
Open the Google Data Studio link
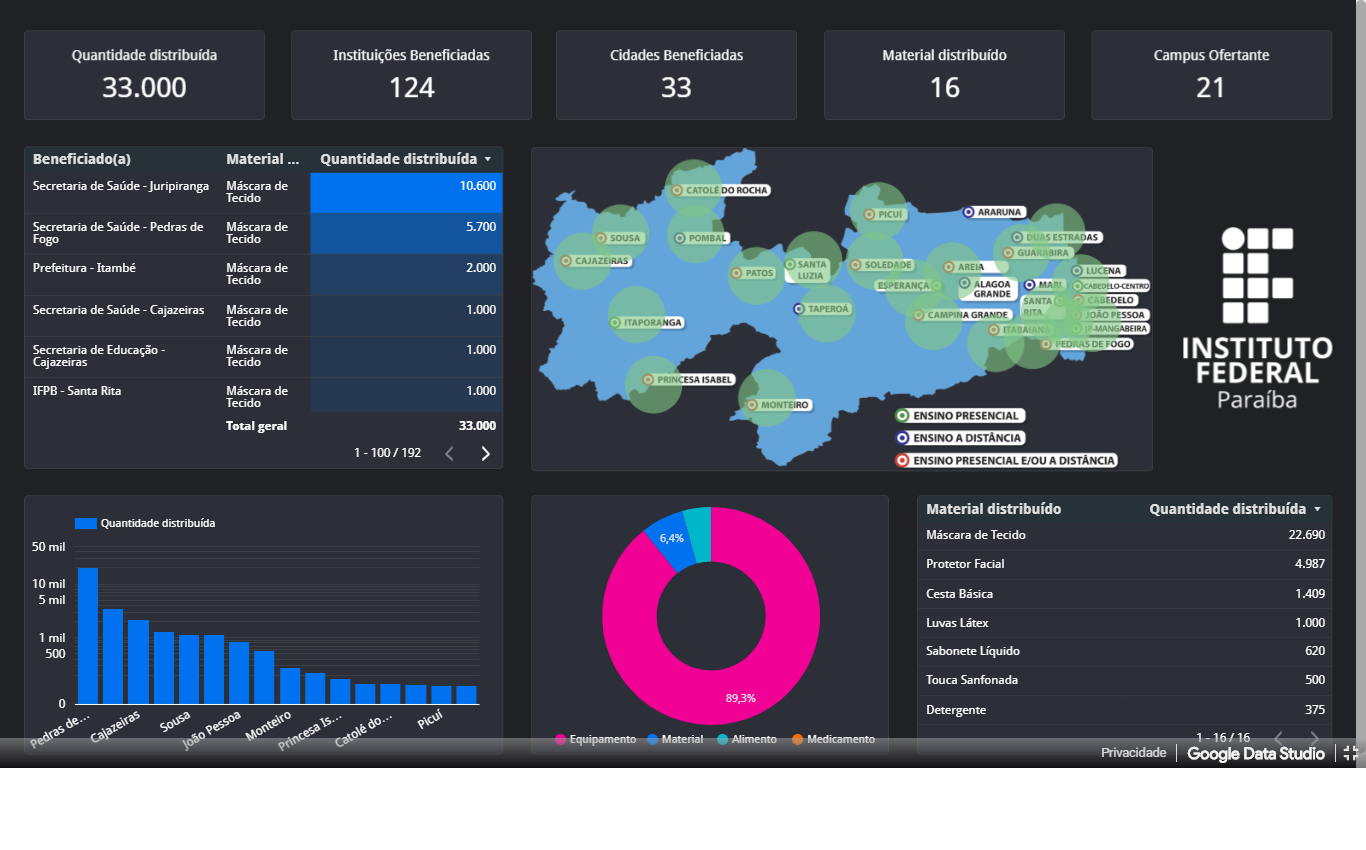[x=1255, y=753]
